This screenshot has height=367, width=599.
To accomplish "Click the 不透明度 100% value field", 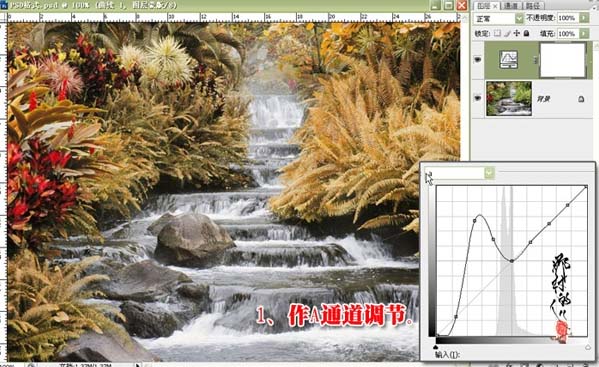I will point(568,18).
